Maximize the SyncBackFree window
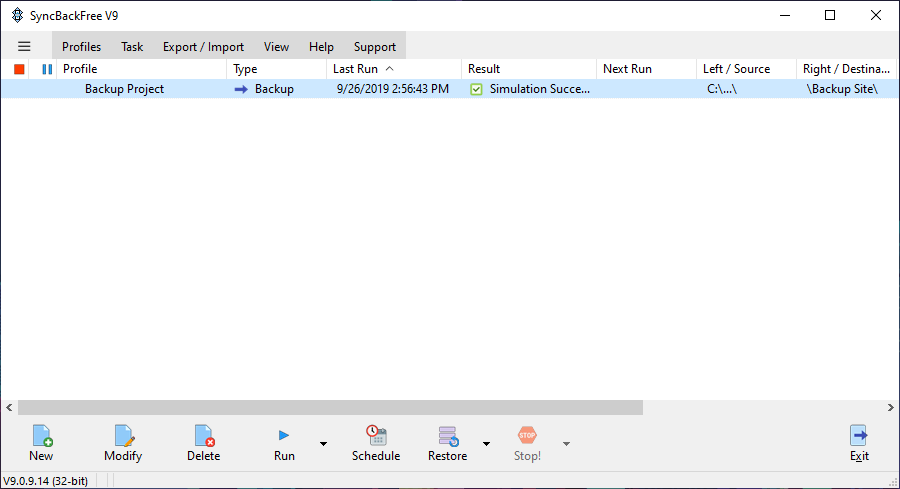 (830, 15)
